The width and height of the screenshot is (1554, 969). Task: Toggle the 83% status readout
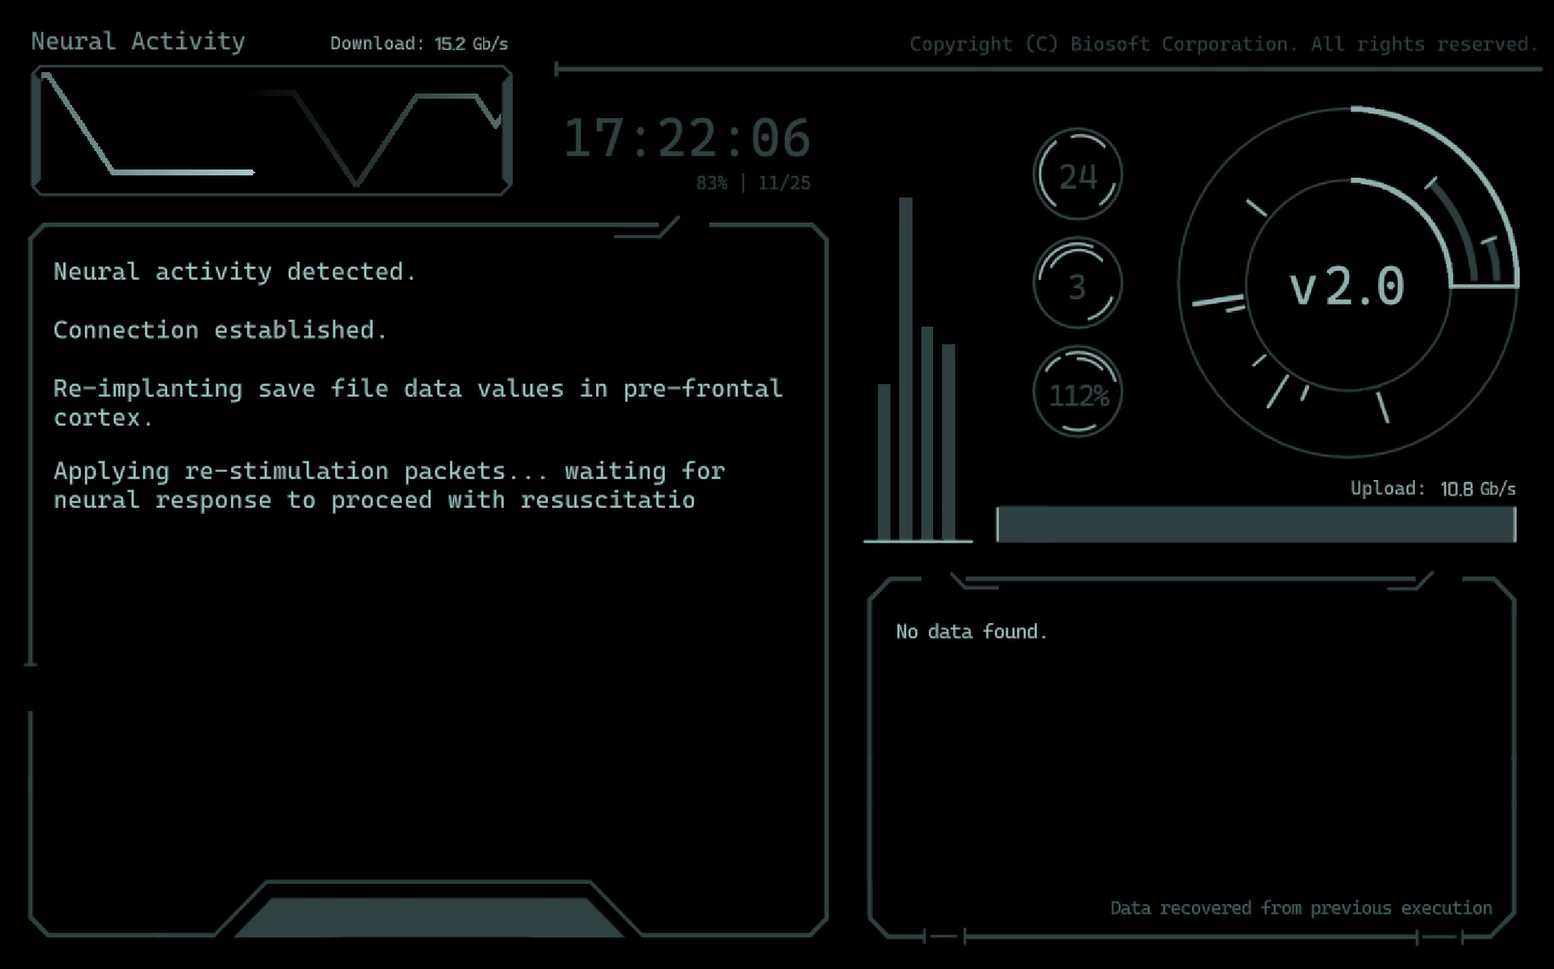click(712, 183)
